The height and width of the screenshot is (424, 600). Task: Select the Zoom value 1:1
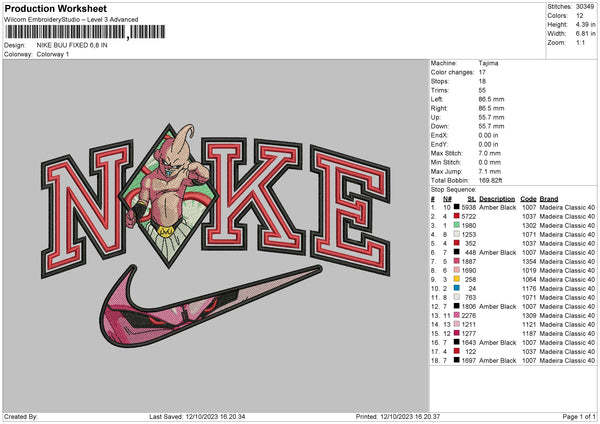coord(580,42)
